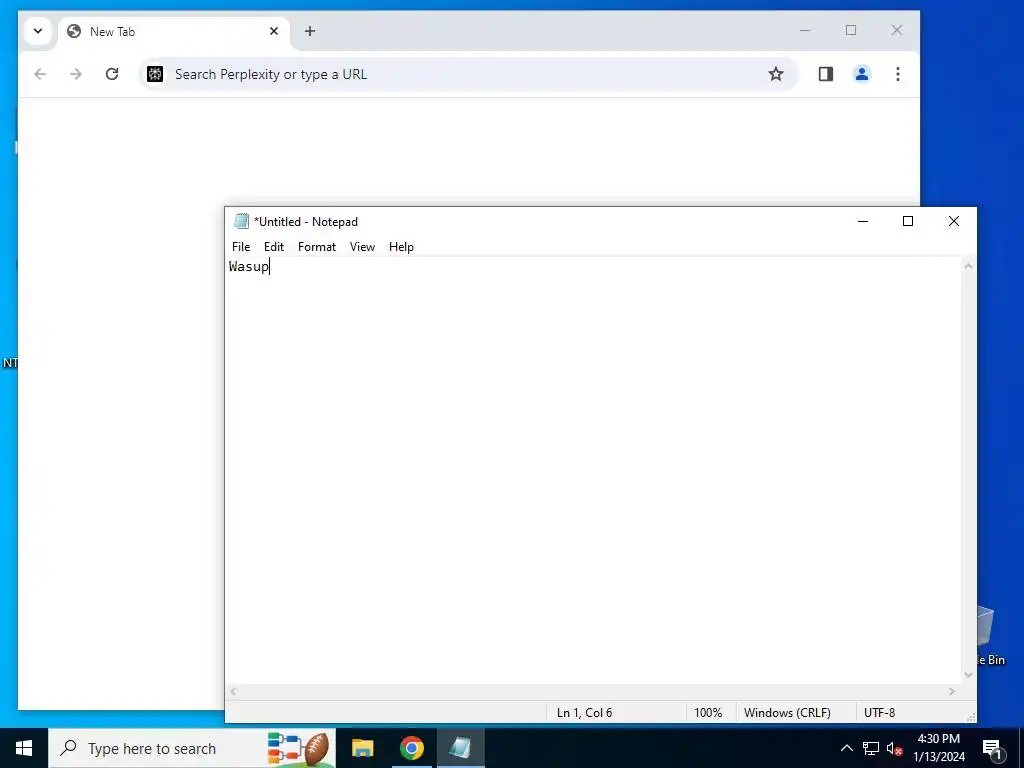Open the Help menu in Notepad
1024x768 pixels.
(x=401, y=247)
